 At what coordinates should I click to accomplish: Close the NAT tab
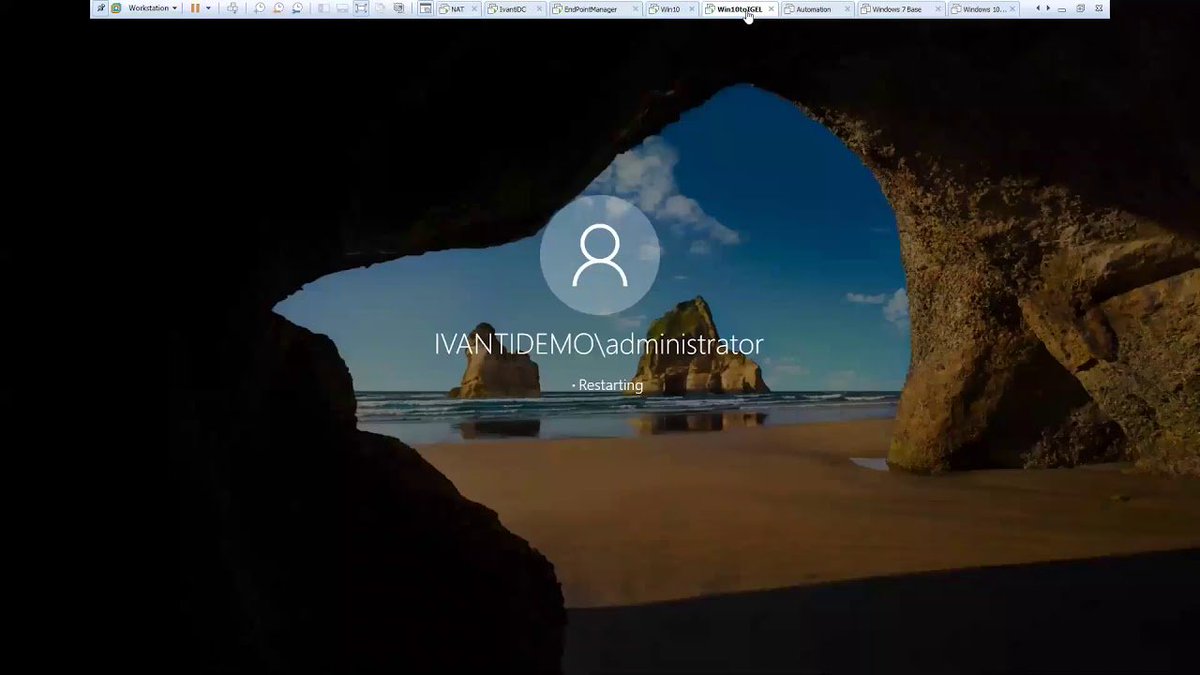pyautogui.click(x=474, y=9)
